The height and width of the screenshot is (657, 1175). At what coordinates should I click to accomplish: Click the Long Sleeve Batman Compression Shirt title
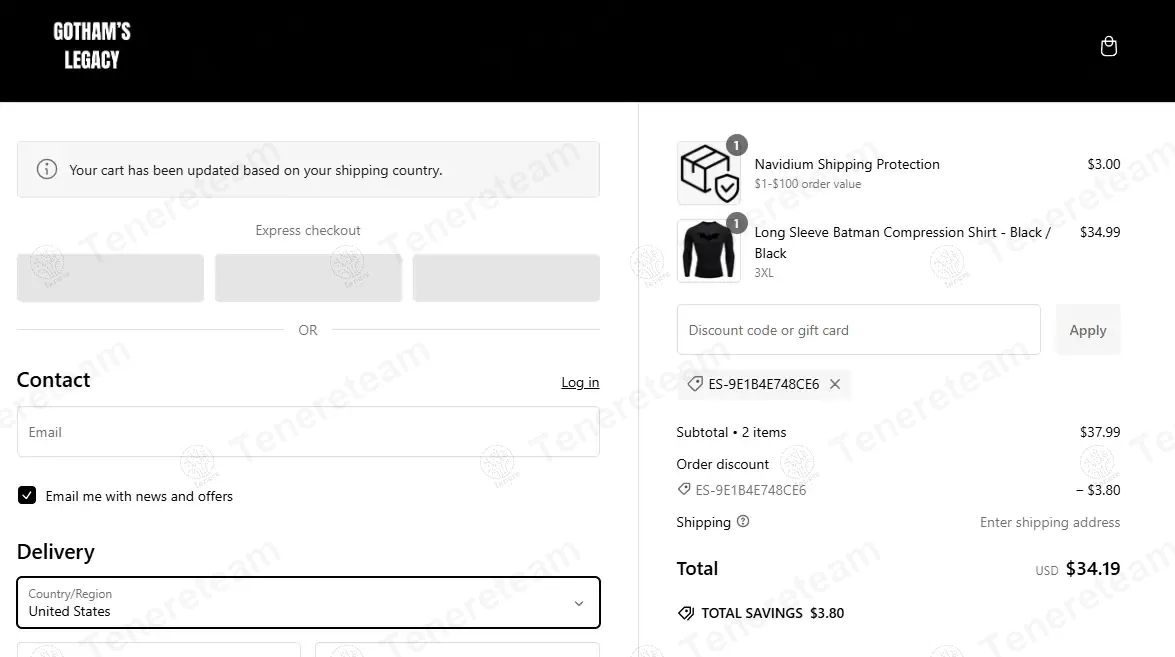pos(902,232)
